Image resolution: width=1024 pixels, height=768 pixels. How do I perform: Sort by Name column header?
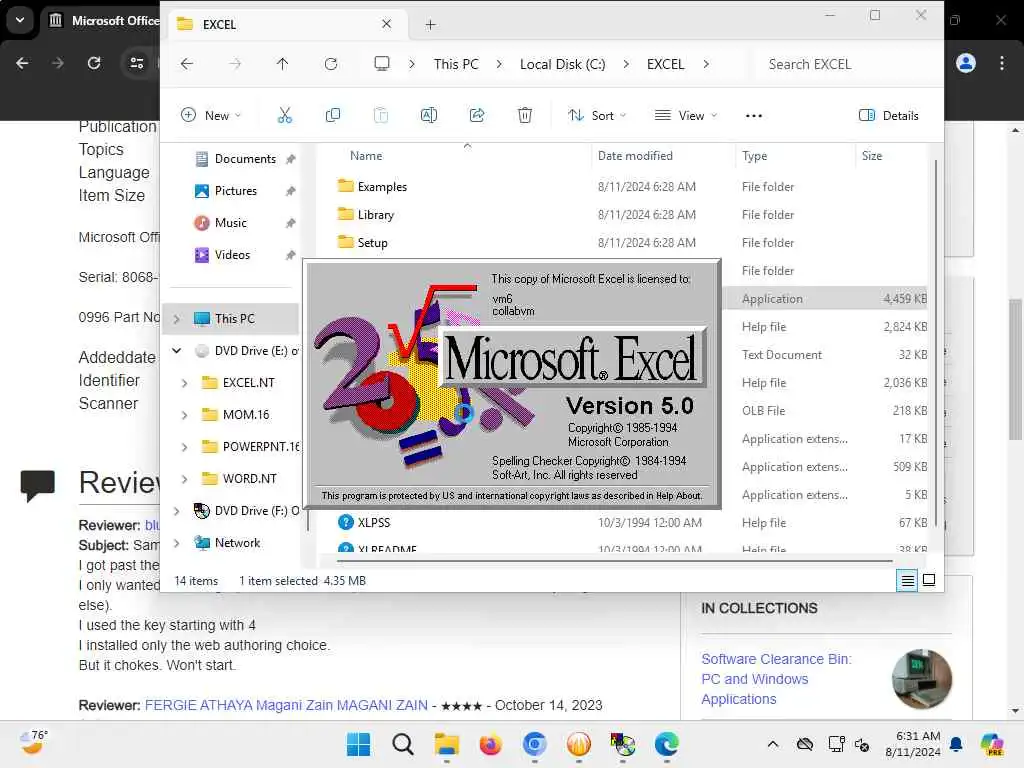click(x=366, y=156)
